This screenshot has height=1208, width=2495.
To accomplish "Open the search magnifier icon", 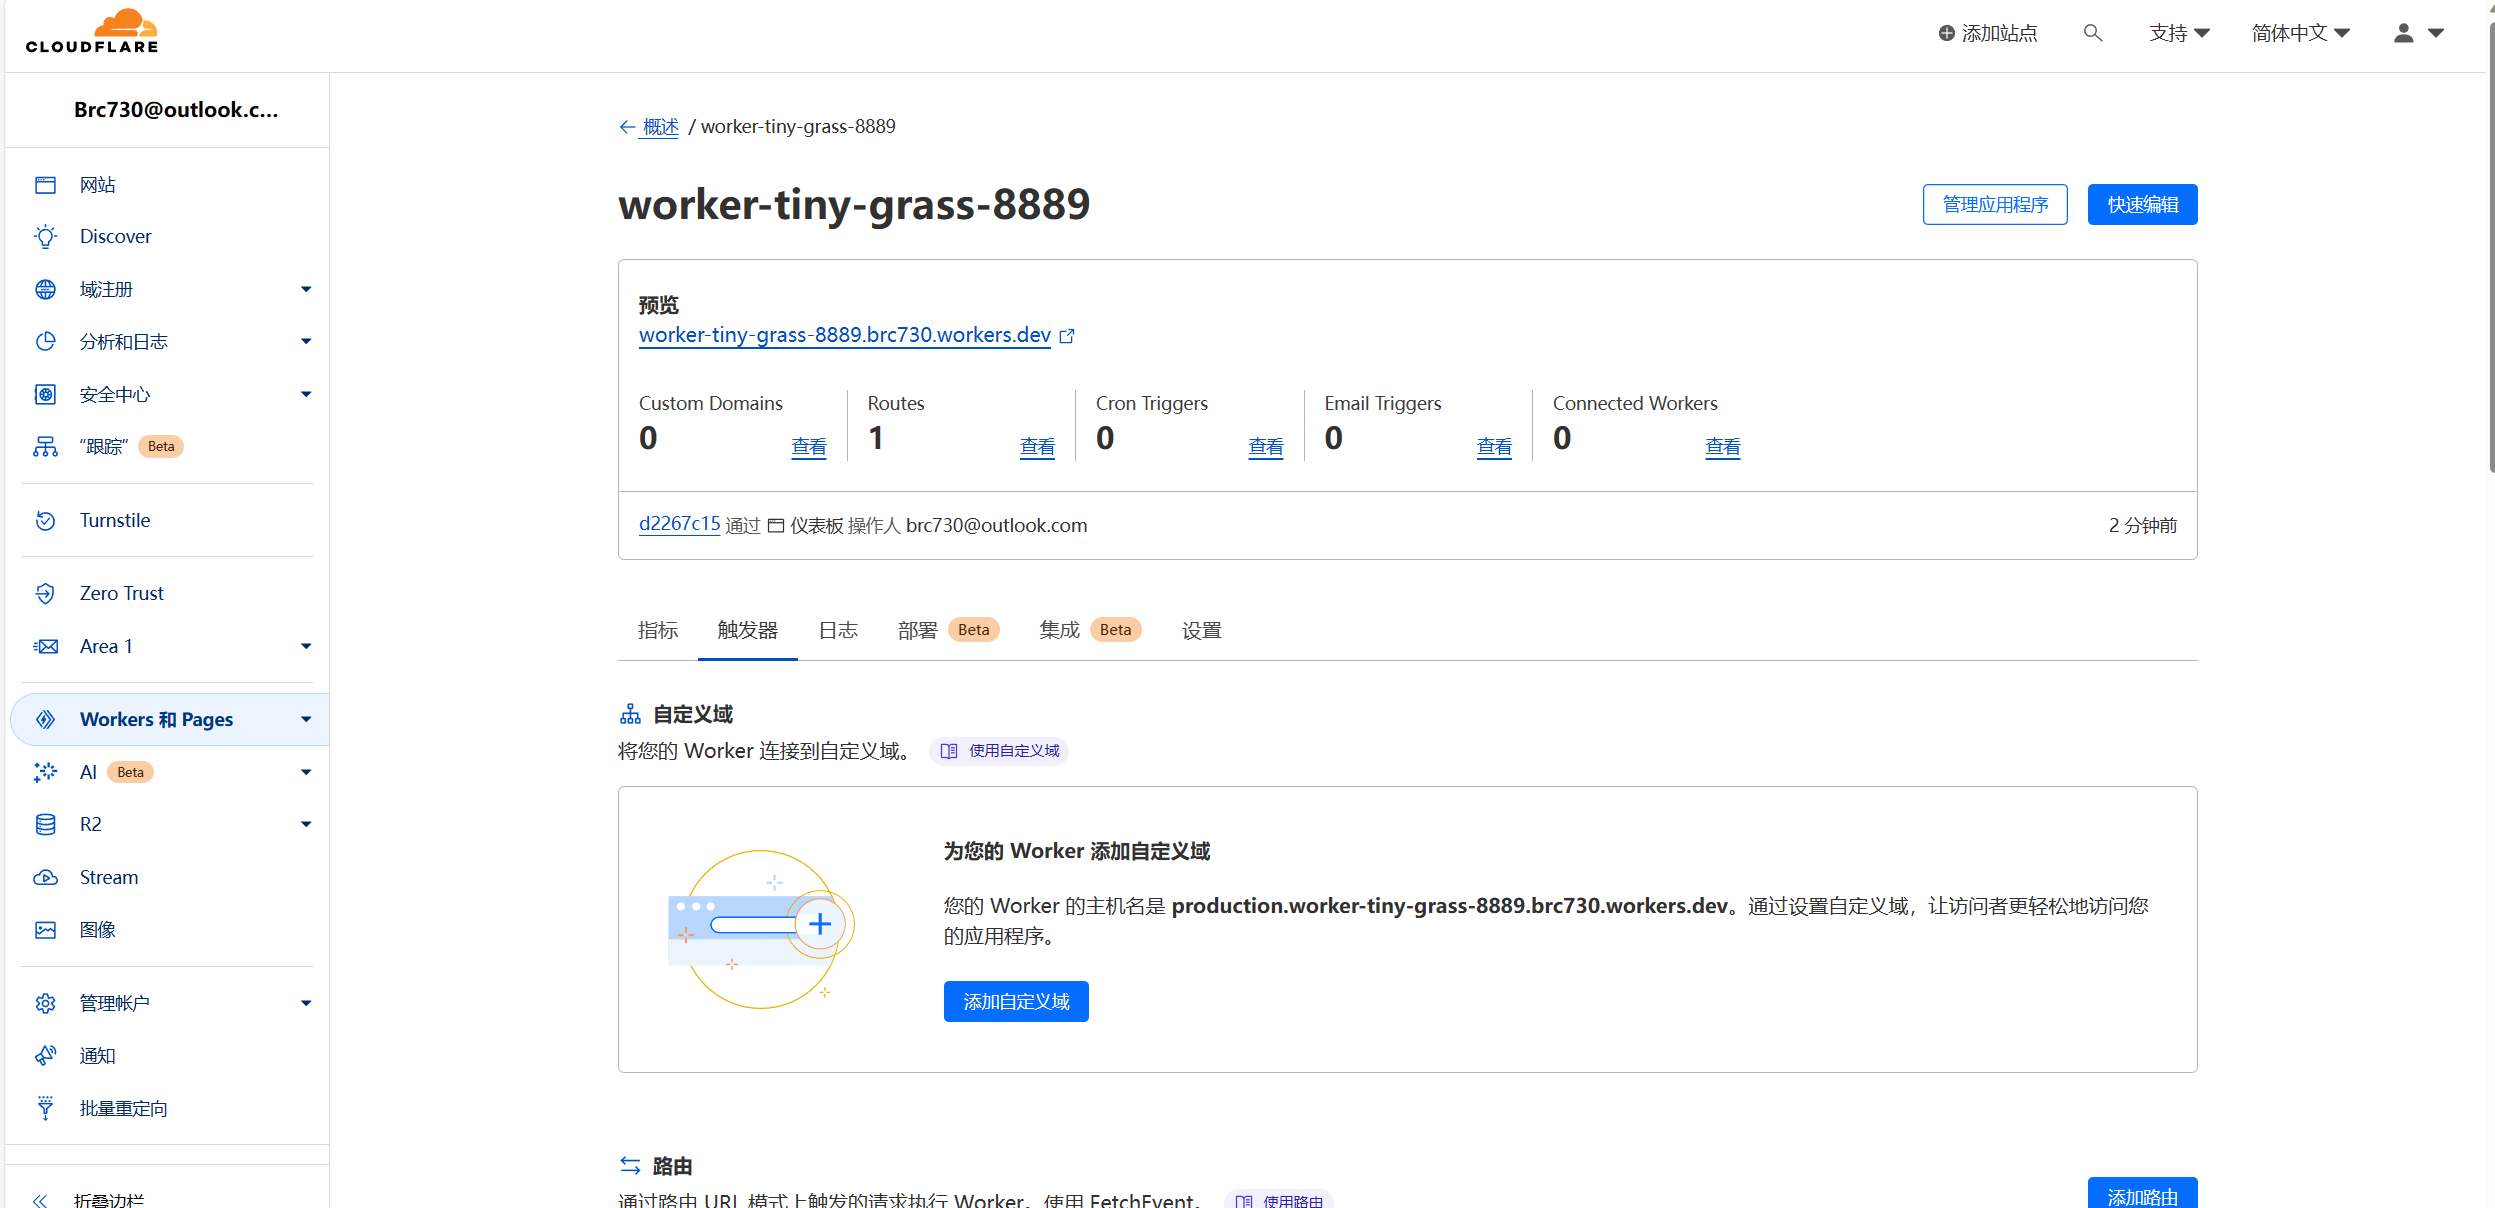I will coord(2092,33).
